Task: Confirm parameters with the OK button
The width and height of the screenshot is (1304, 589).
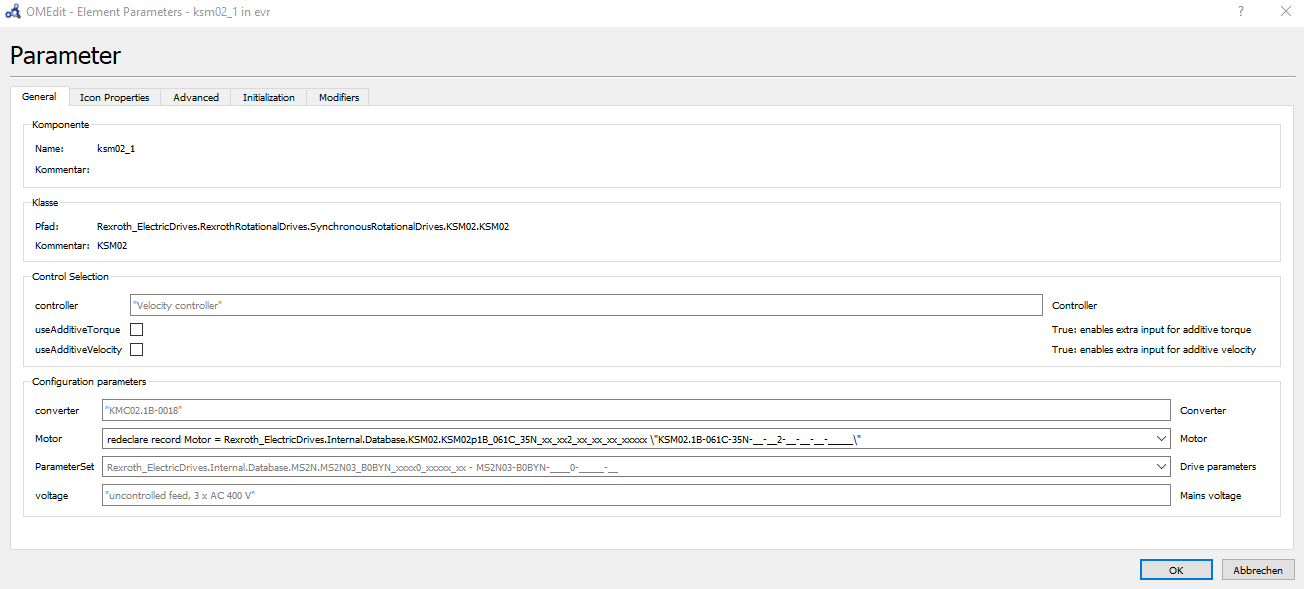Action: (1176, 569)
